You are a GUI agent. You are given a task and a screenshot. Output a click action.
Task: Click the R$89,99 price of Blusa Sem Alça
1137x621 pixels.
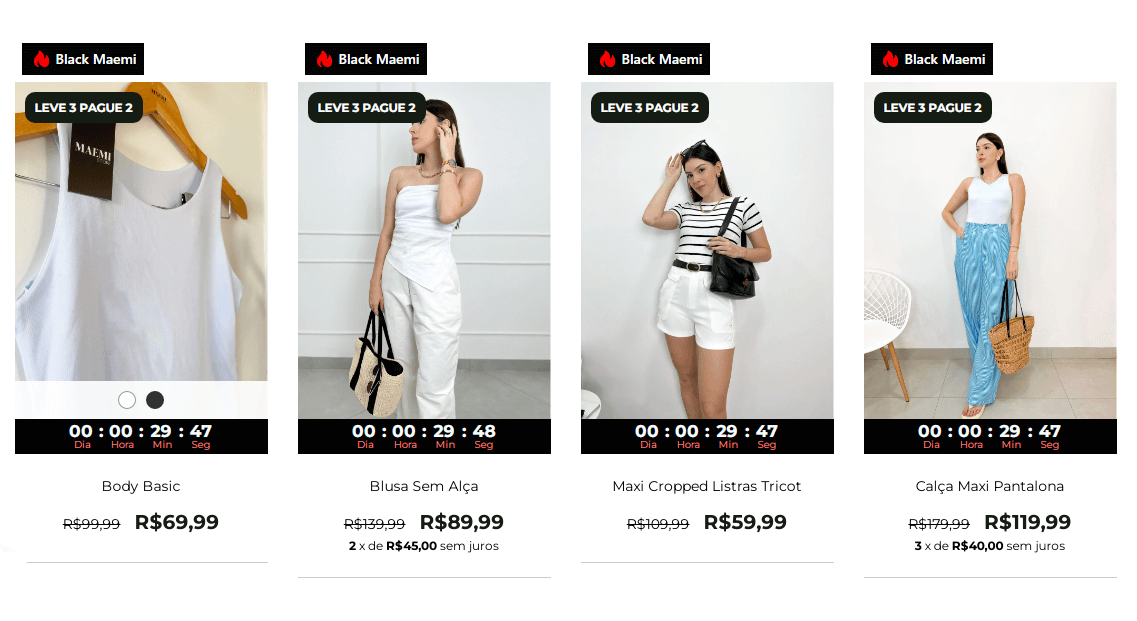pos(462,522)
